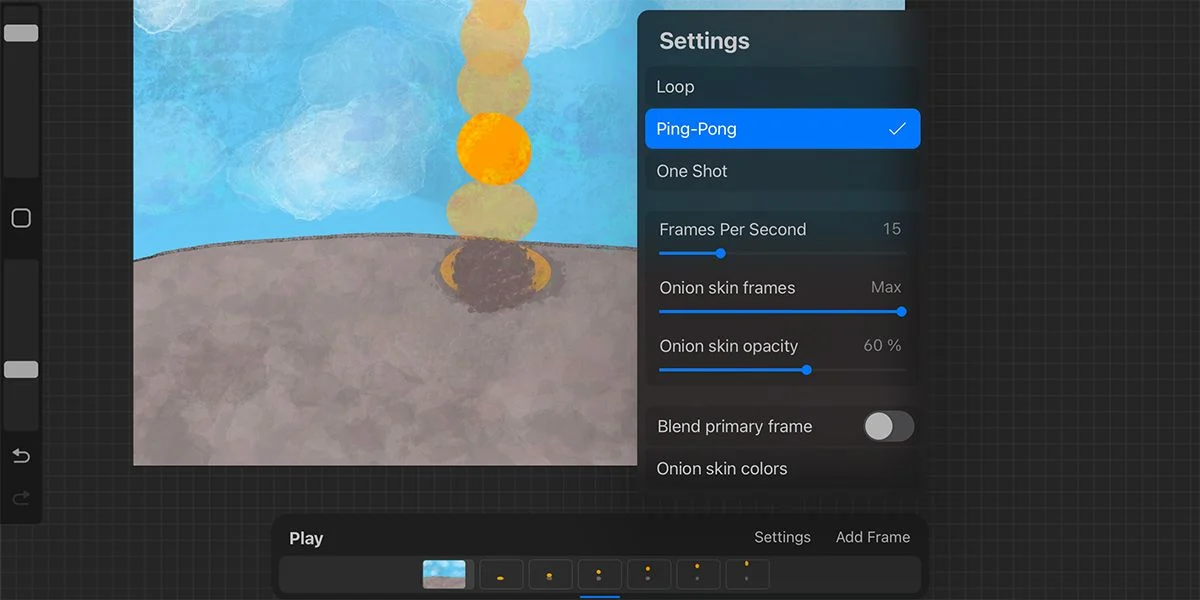Screen dimensions: 1200x600
Task: Click the 60 % onion opacity value
Action: [x=882, y=345]
